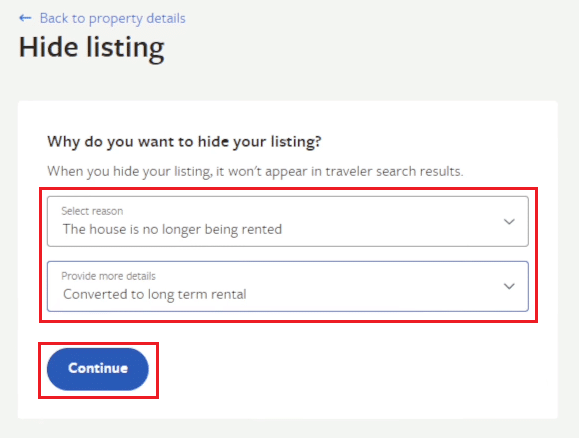Click the 'Select reason' field label
Viewport: 579px width, 438px height.
point(92,211)
